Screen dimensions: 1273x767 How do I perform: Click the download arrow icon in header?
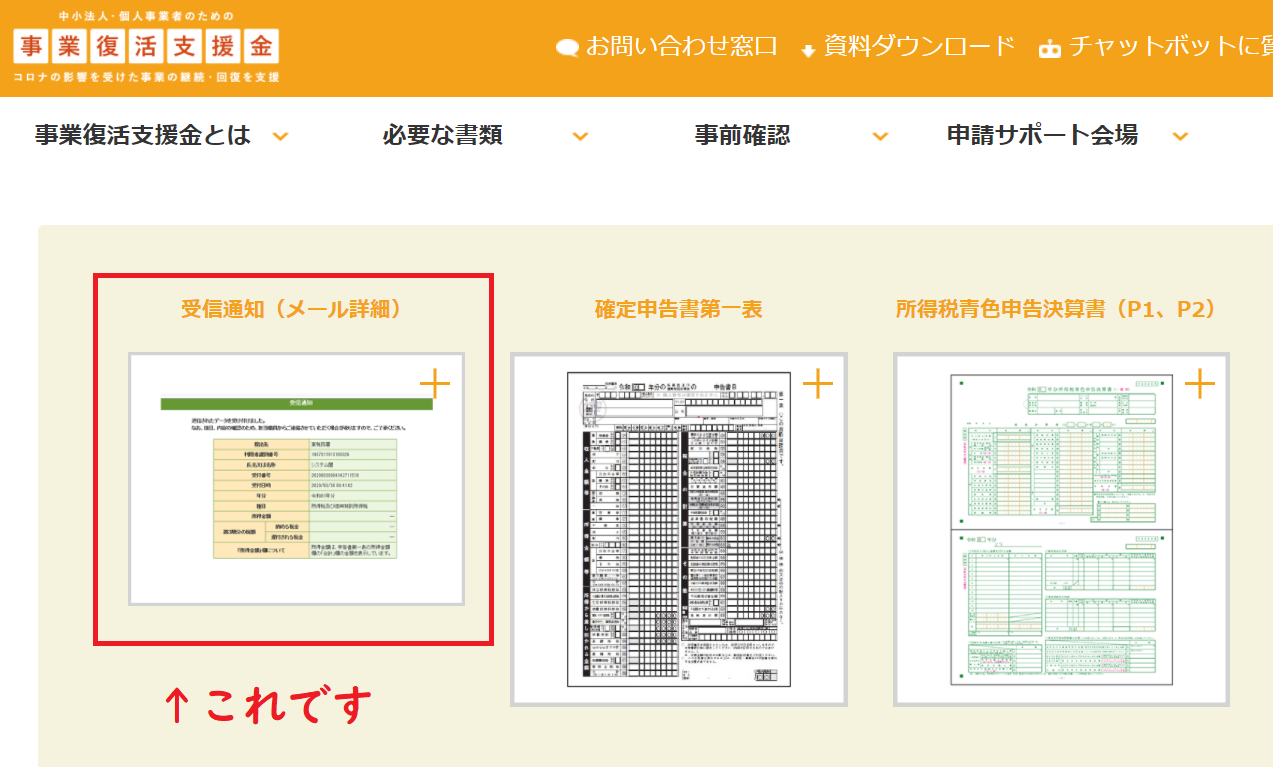pyautogui.click(x=809, y=50)
